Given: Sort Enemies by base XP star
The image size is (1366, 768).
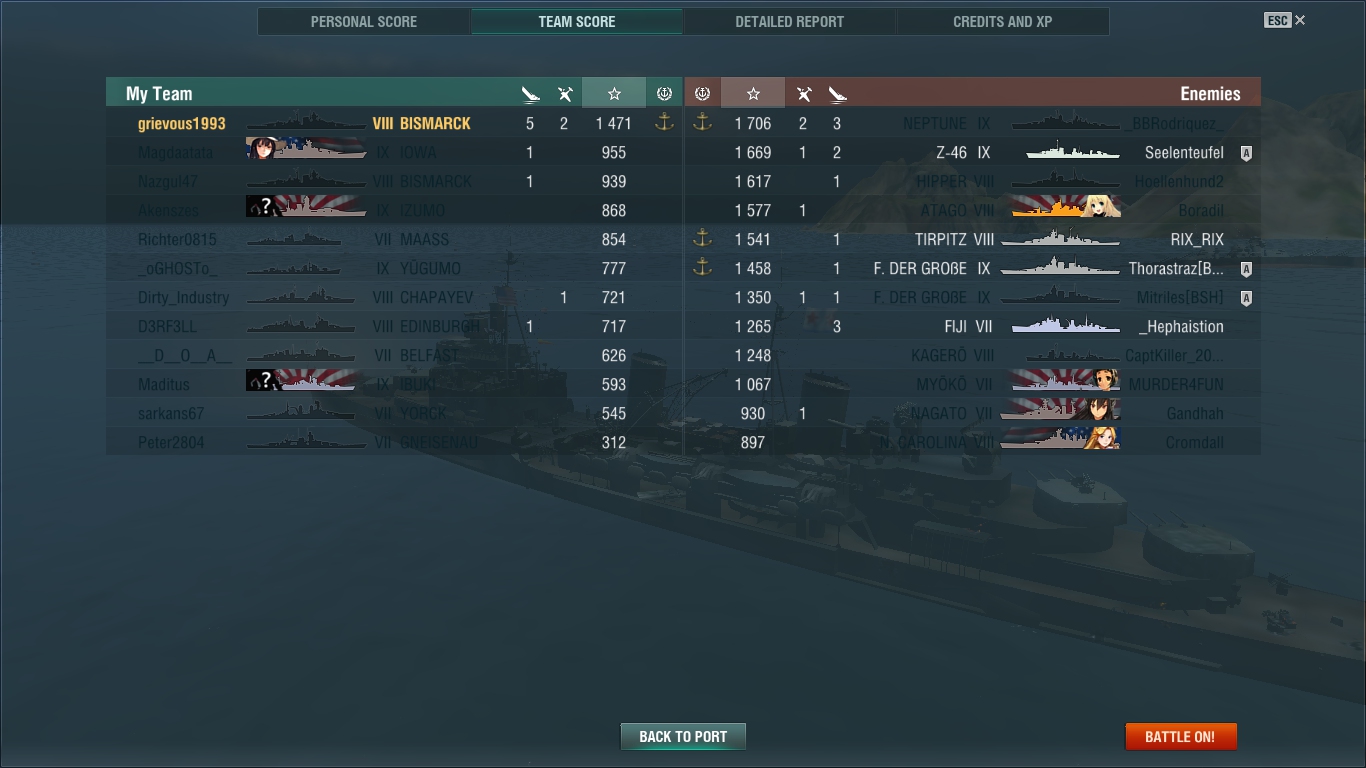Looking at the screenshot, I should tap(753, 93).
